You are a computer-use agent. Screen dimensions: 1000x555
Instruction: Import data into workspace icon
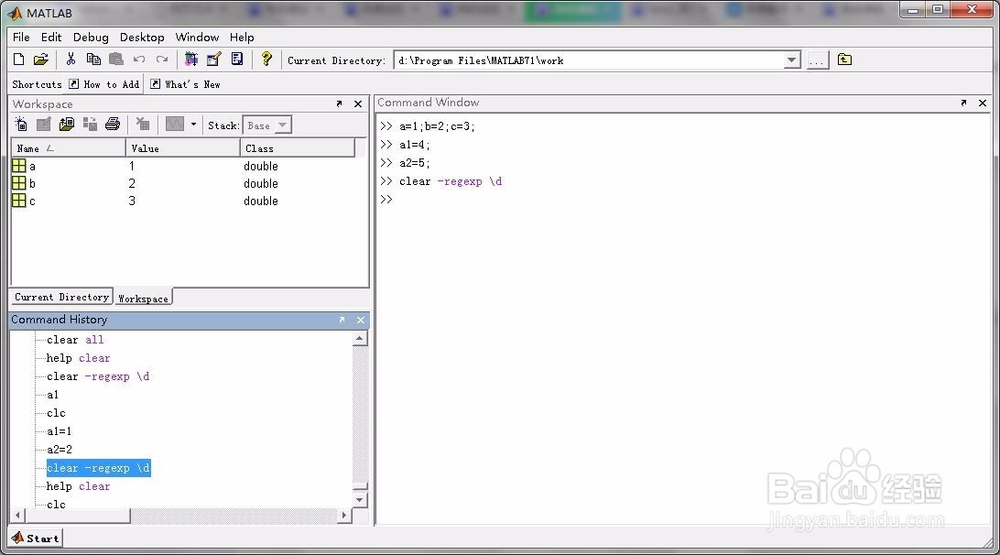66,124
